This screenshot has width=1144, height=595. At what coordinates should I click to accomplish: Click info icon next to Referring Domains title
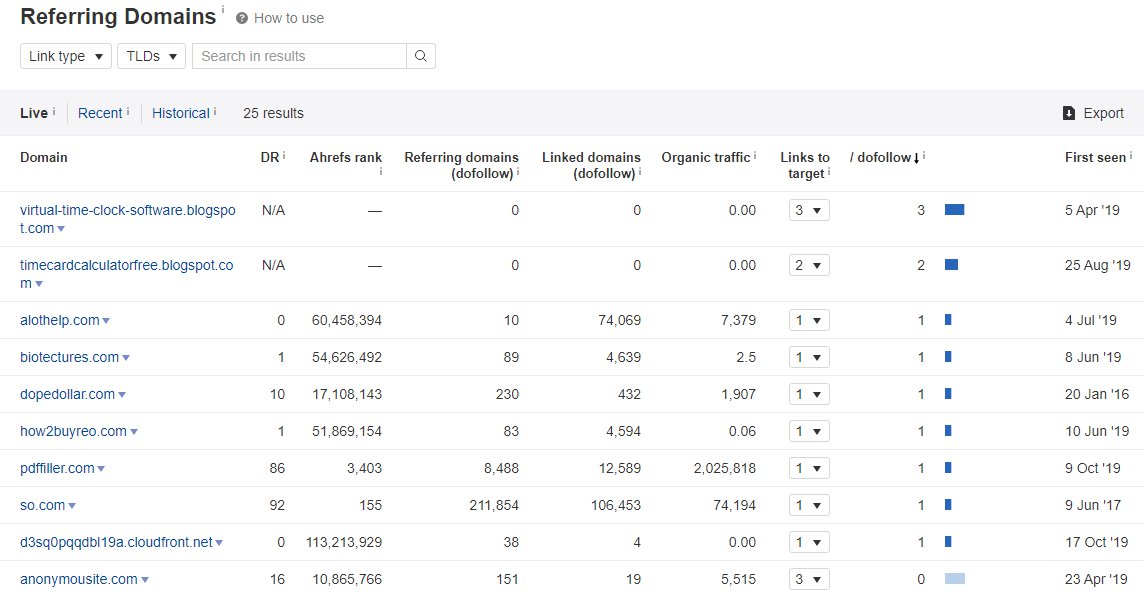point(223,9)
